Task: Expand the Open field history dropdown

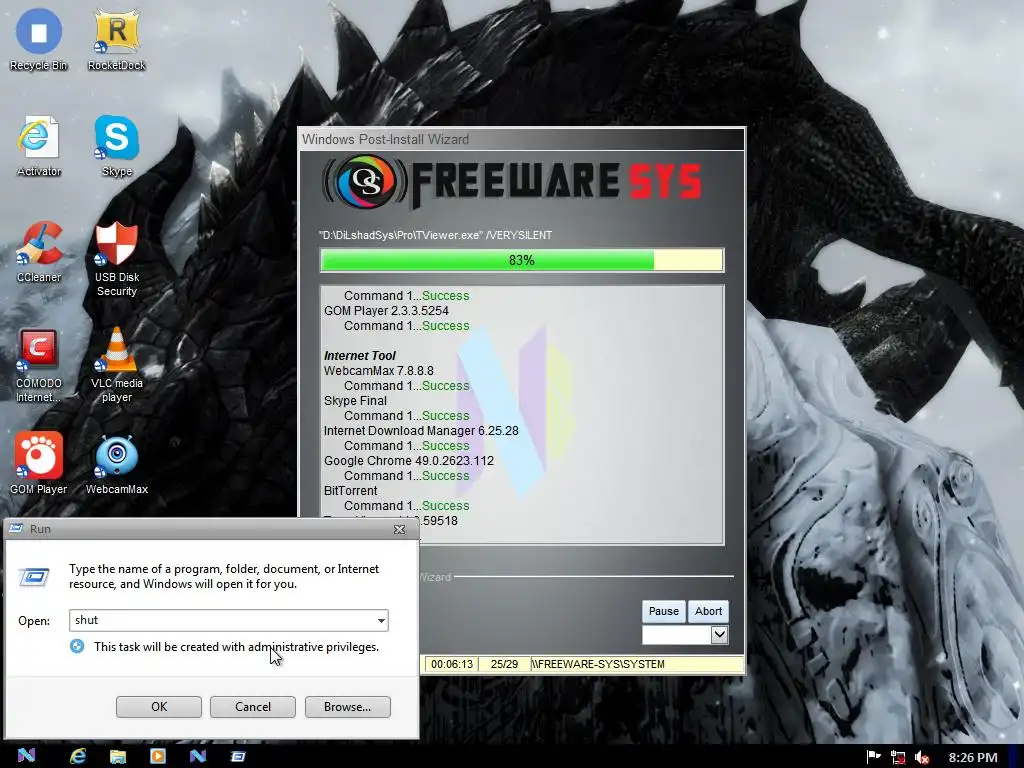Action: pyautogui.click(x=381, y=620)
